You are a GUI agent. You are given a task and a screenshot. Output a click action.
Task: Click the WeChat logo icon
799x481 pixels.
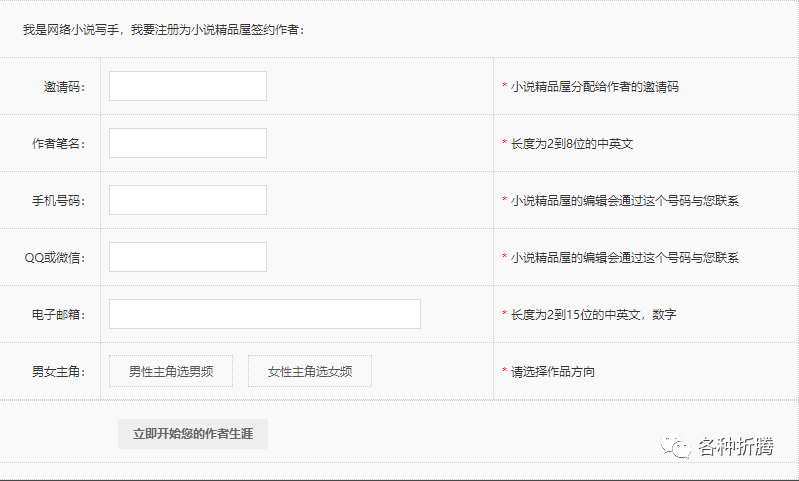679,446
